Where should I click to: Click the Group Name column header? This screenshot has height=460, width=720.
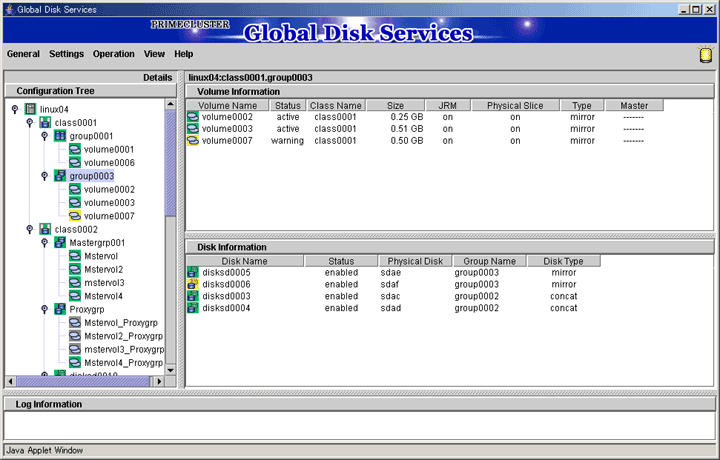[489, 261]
